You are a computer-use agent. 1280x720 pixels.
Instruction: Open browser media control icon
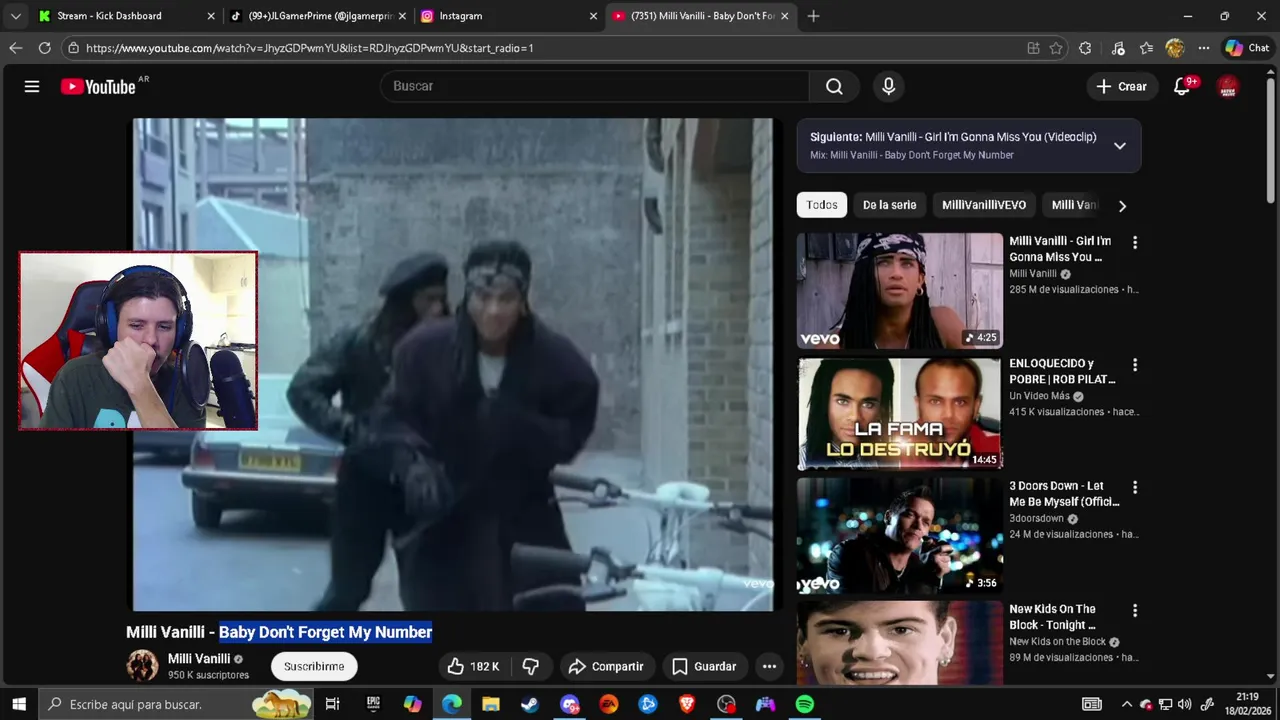(1118, 48)
